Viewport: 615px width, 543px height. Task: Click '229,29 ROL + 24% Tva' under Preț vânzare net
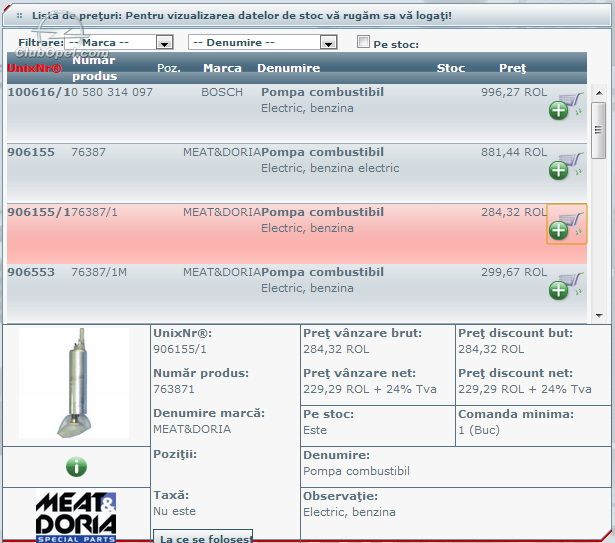(370, 389)
